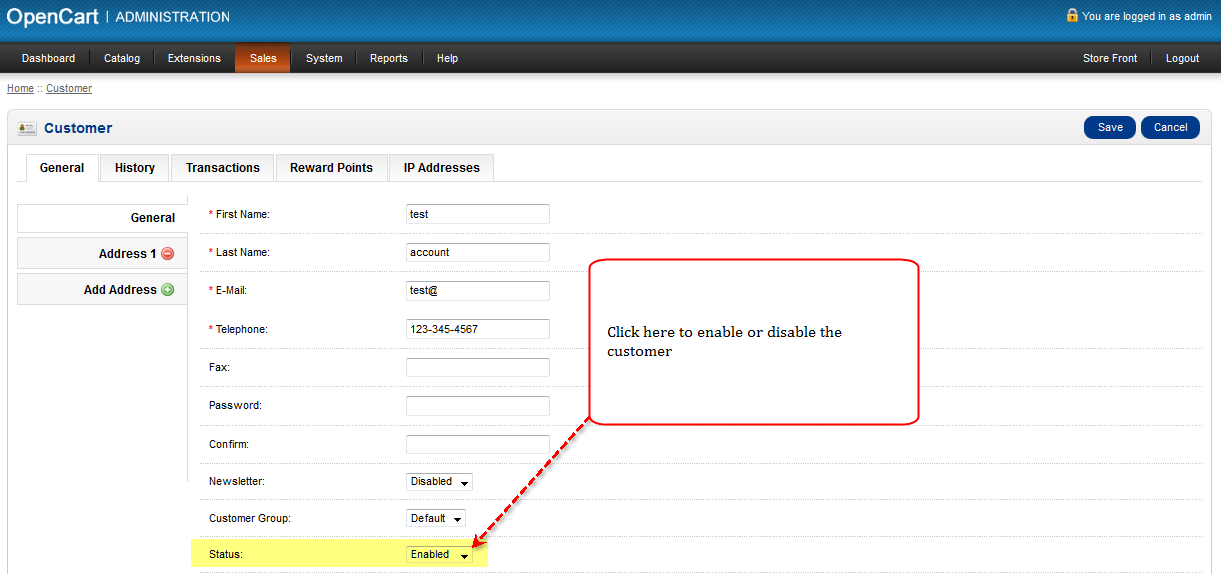Screen dimensions: 1221x574
Task: Switch to the Reward Points tab
Action: click(331, 168)
